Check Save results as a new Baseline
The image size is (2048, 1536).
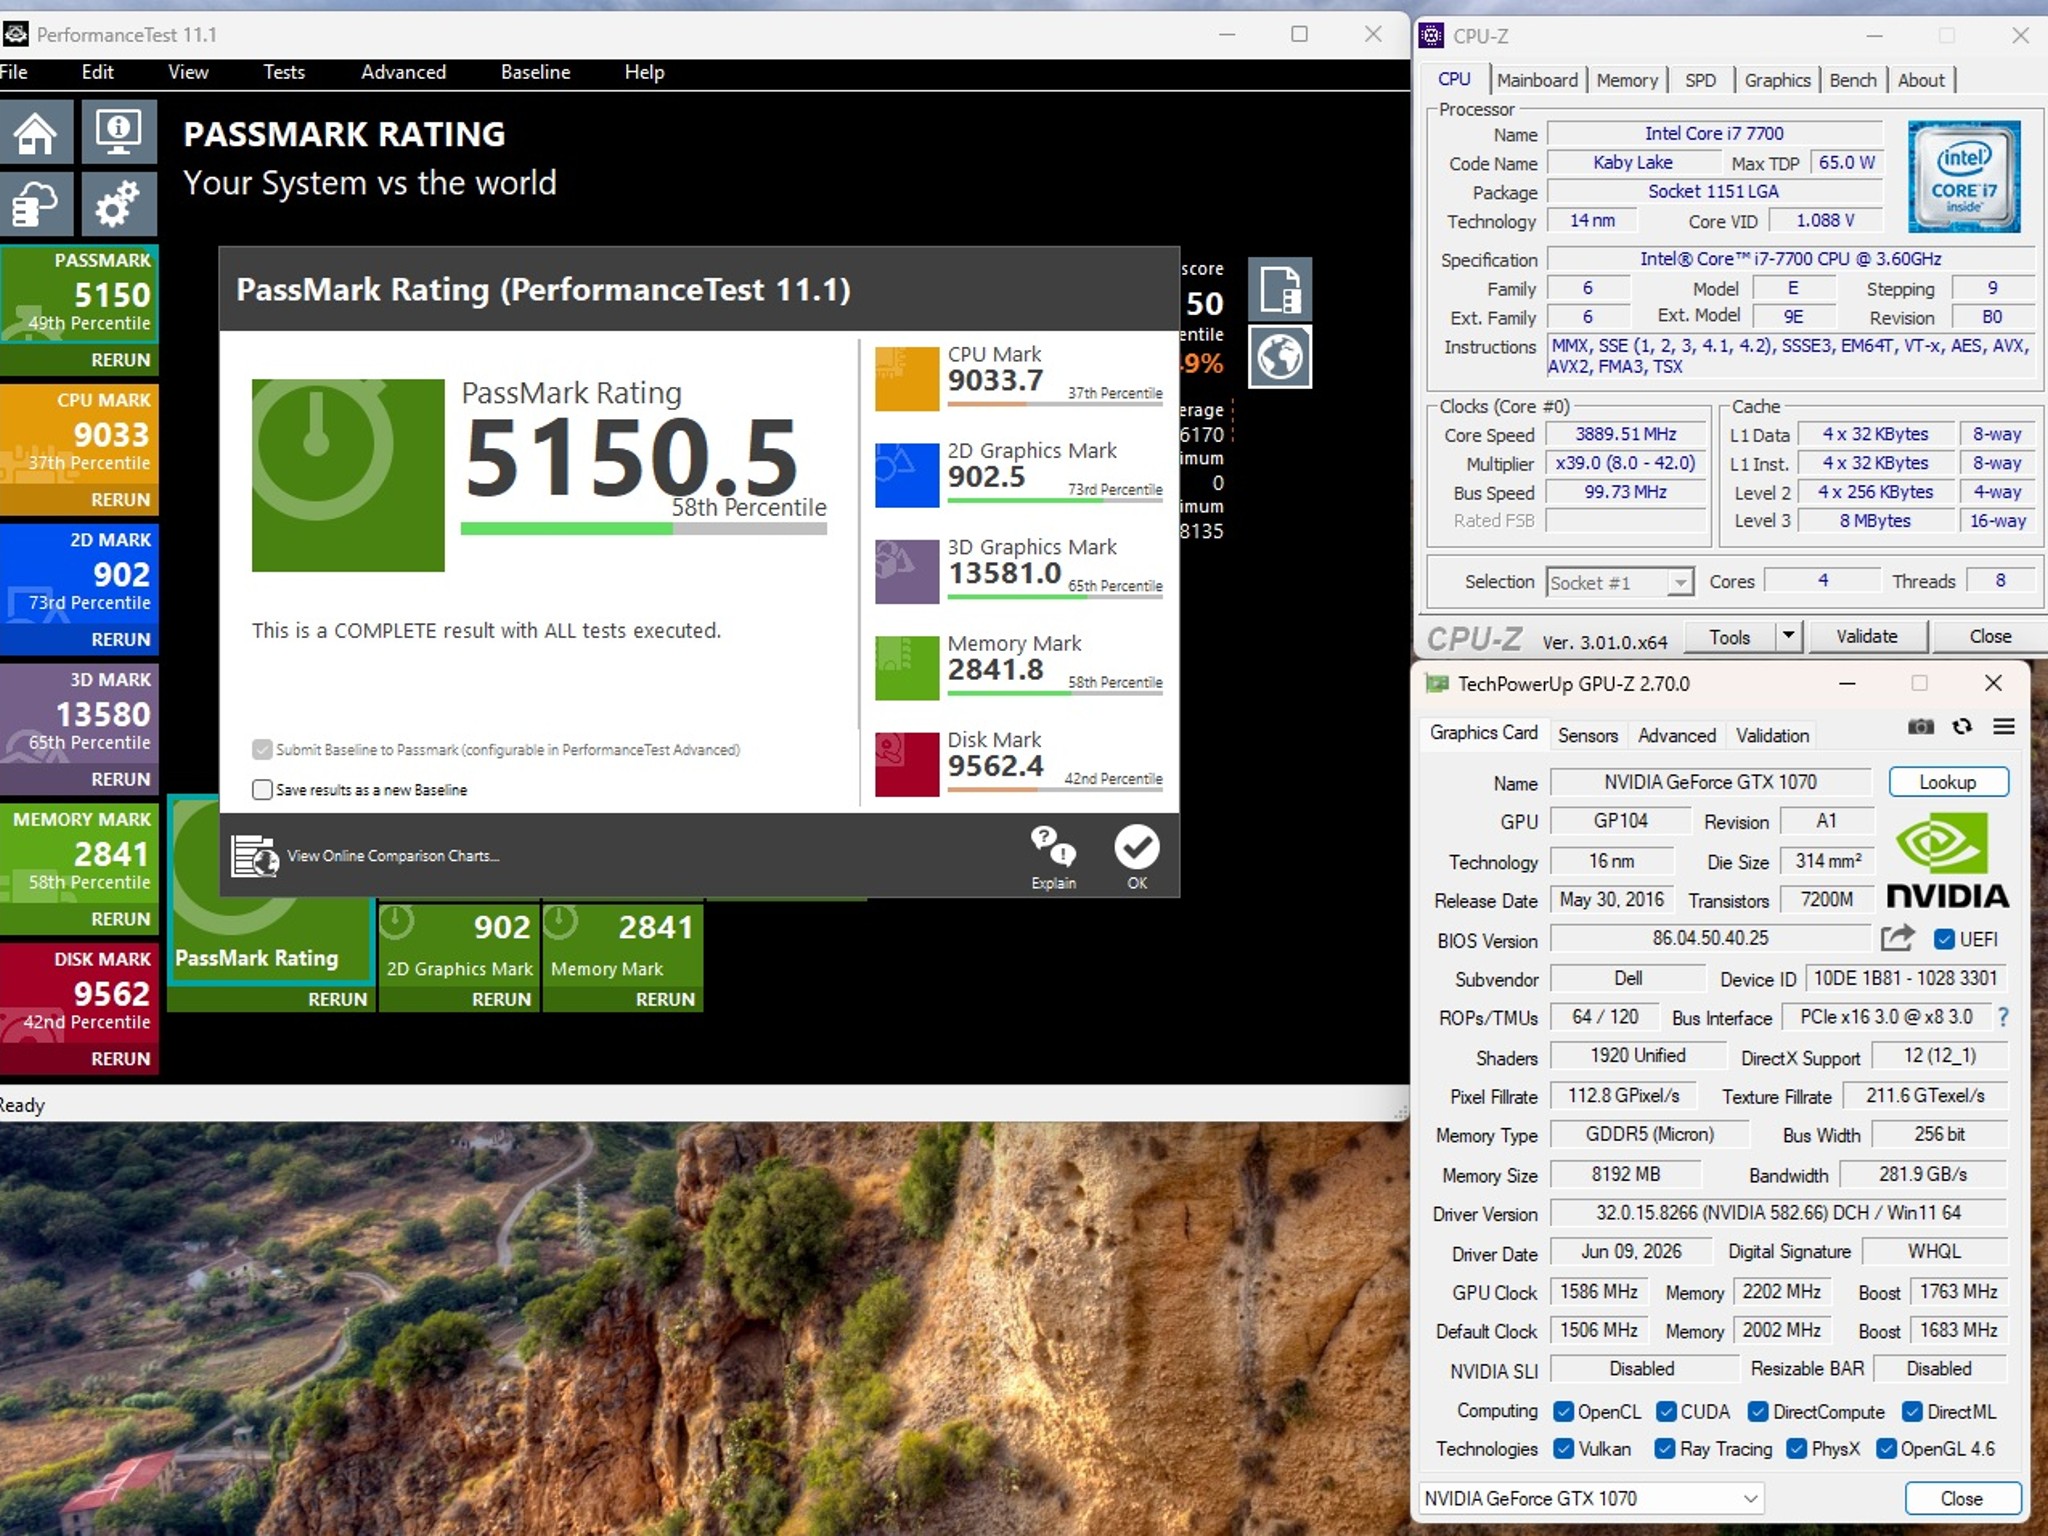[262, 790]
